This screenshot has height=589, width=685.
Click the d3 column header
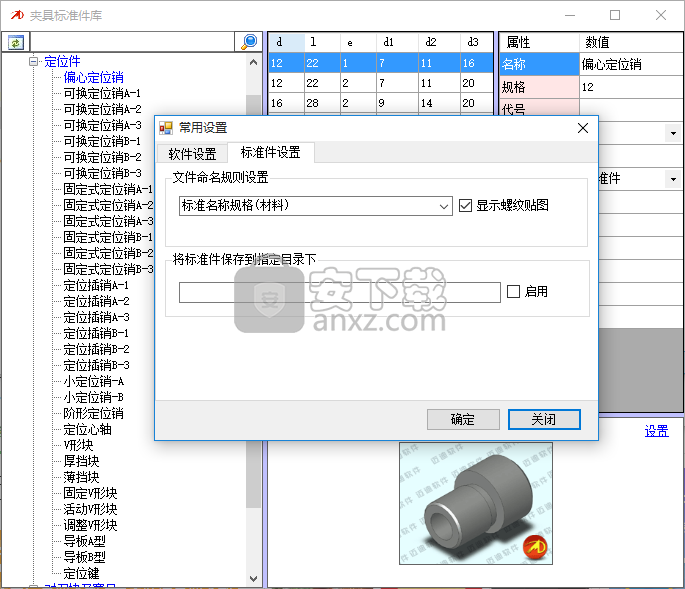pyautogui.click(x=476, y=42)
